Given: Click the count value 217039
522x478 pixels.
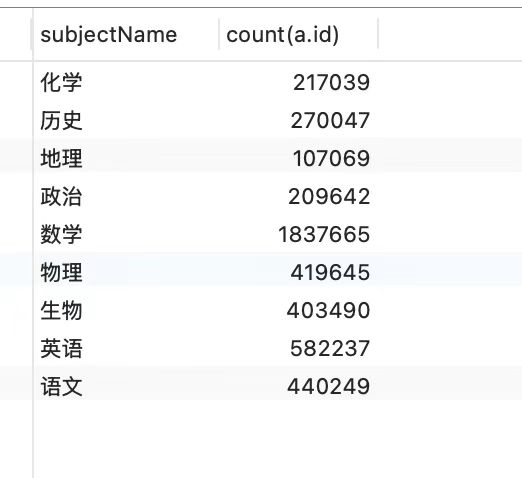Looking at the screenshot, I should (x=332, y=82).
